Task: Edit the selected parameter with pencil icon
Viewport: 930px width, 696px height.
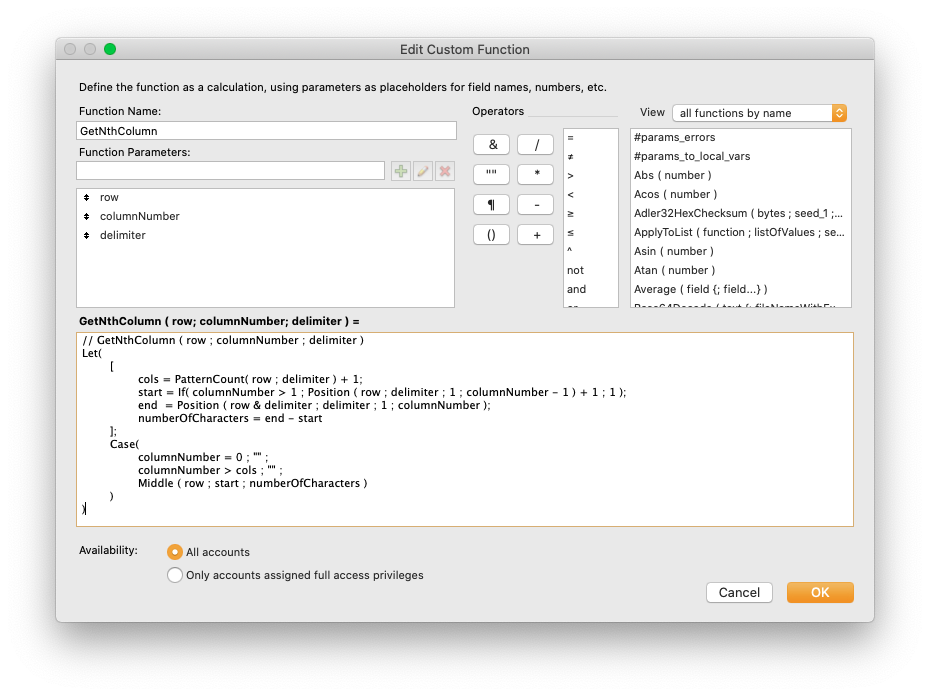Action: (421, 170)
